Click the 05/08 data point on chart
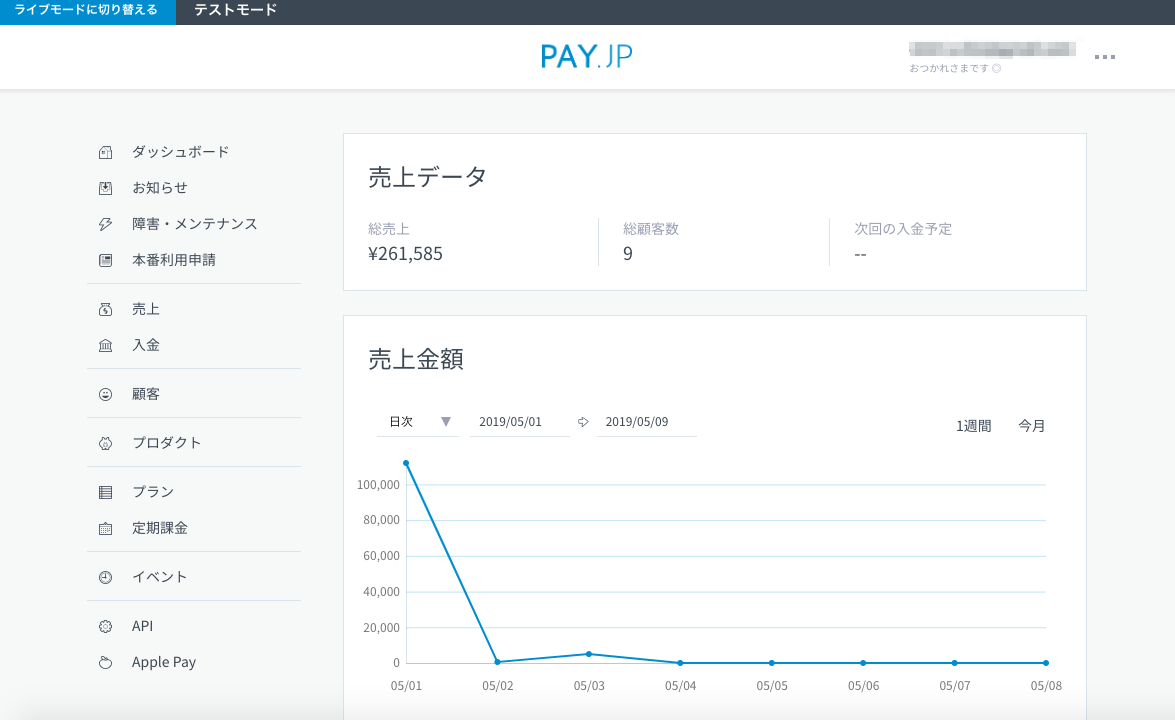The height and width of the screenshot is (720, 1175). click(x=1046, y=663)
